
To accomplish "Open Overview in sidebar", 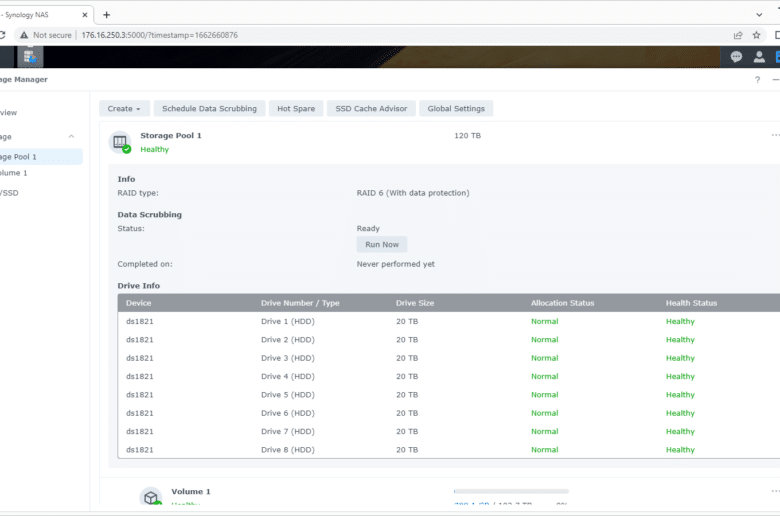I will tap(8, 112).
